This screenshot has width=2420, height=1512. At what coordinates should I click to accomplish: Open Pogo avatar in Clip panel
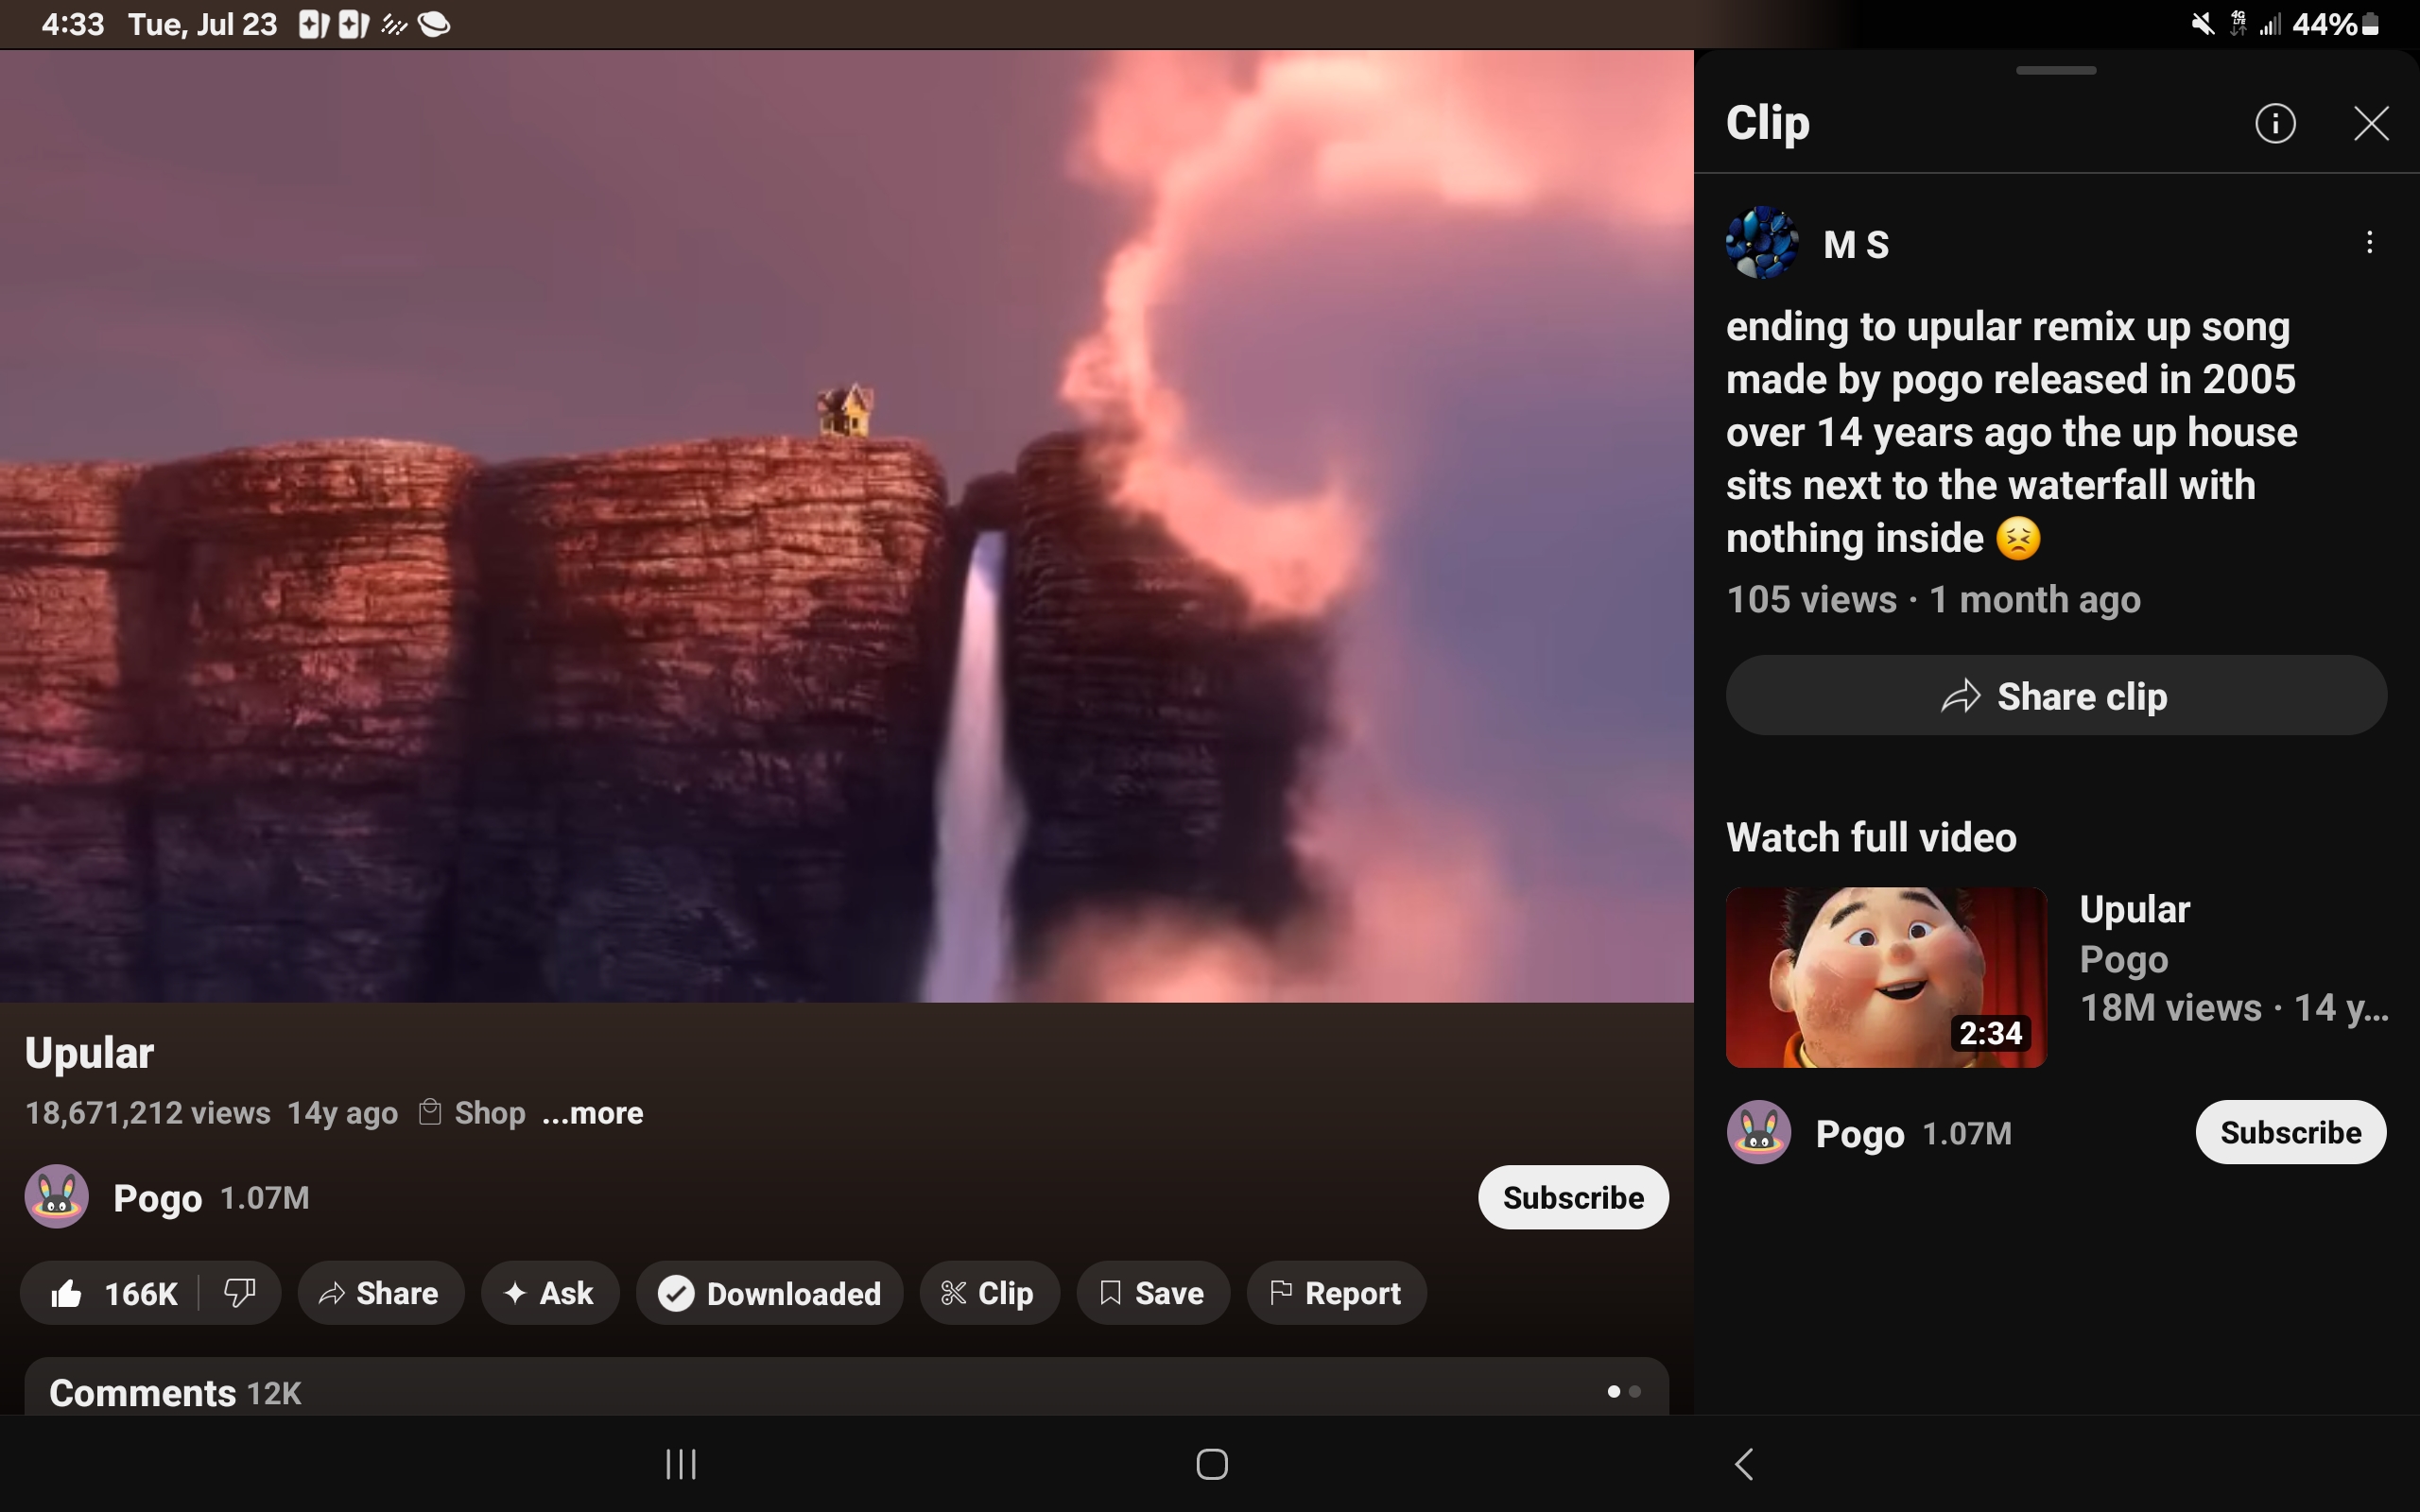(x=1759, y=1132)
